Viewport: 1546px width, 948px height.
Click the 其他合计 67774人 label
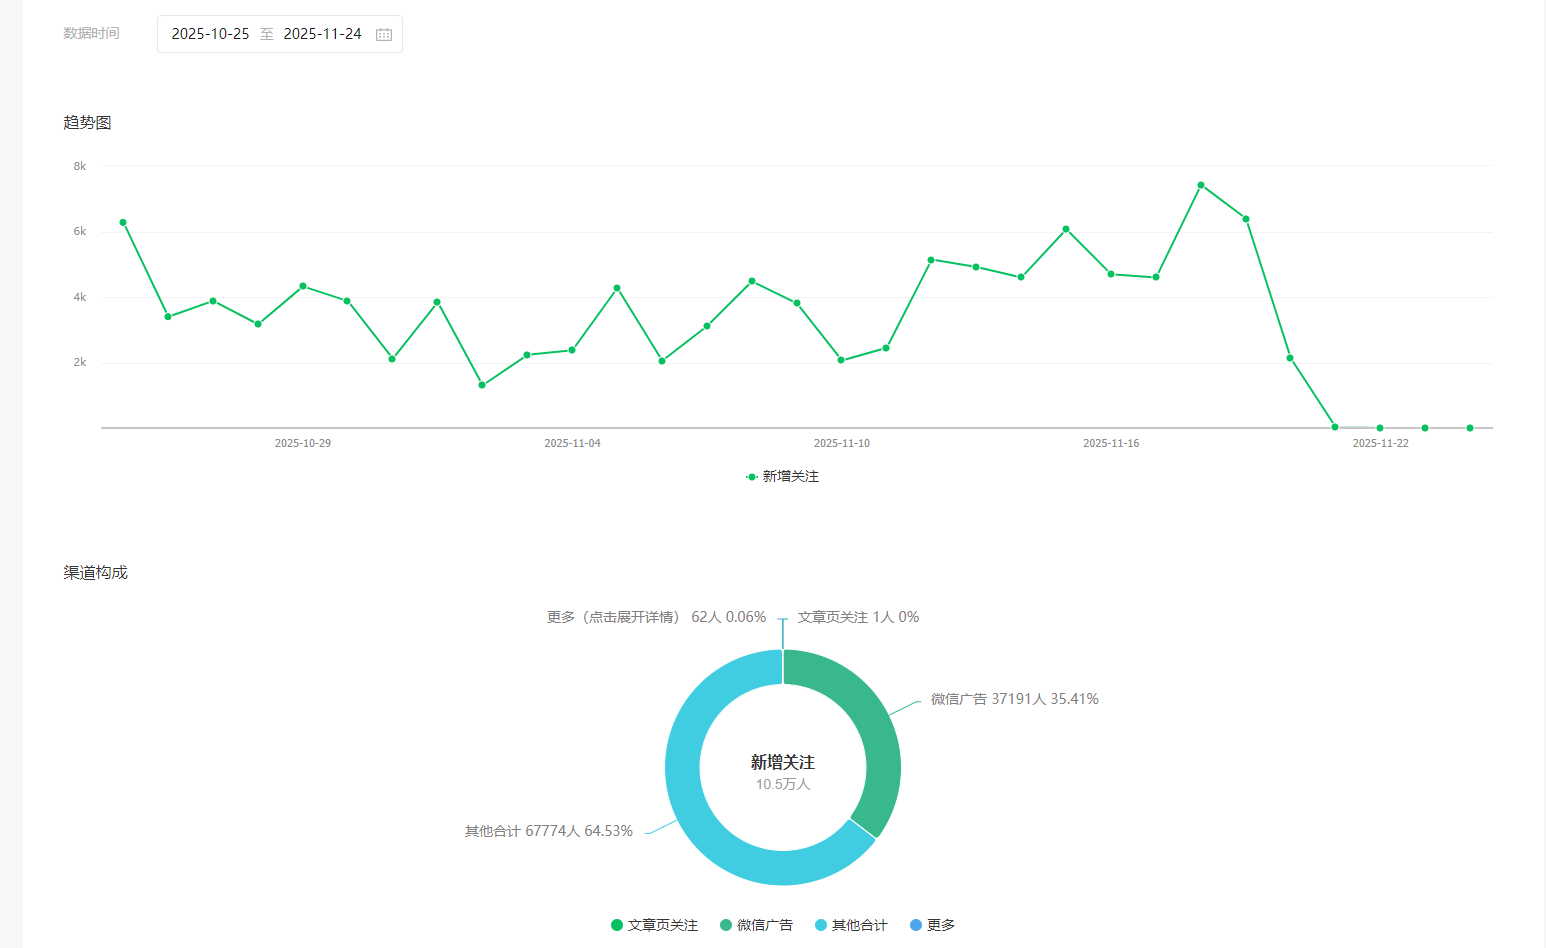(x=548, y=831)
